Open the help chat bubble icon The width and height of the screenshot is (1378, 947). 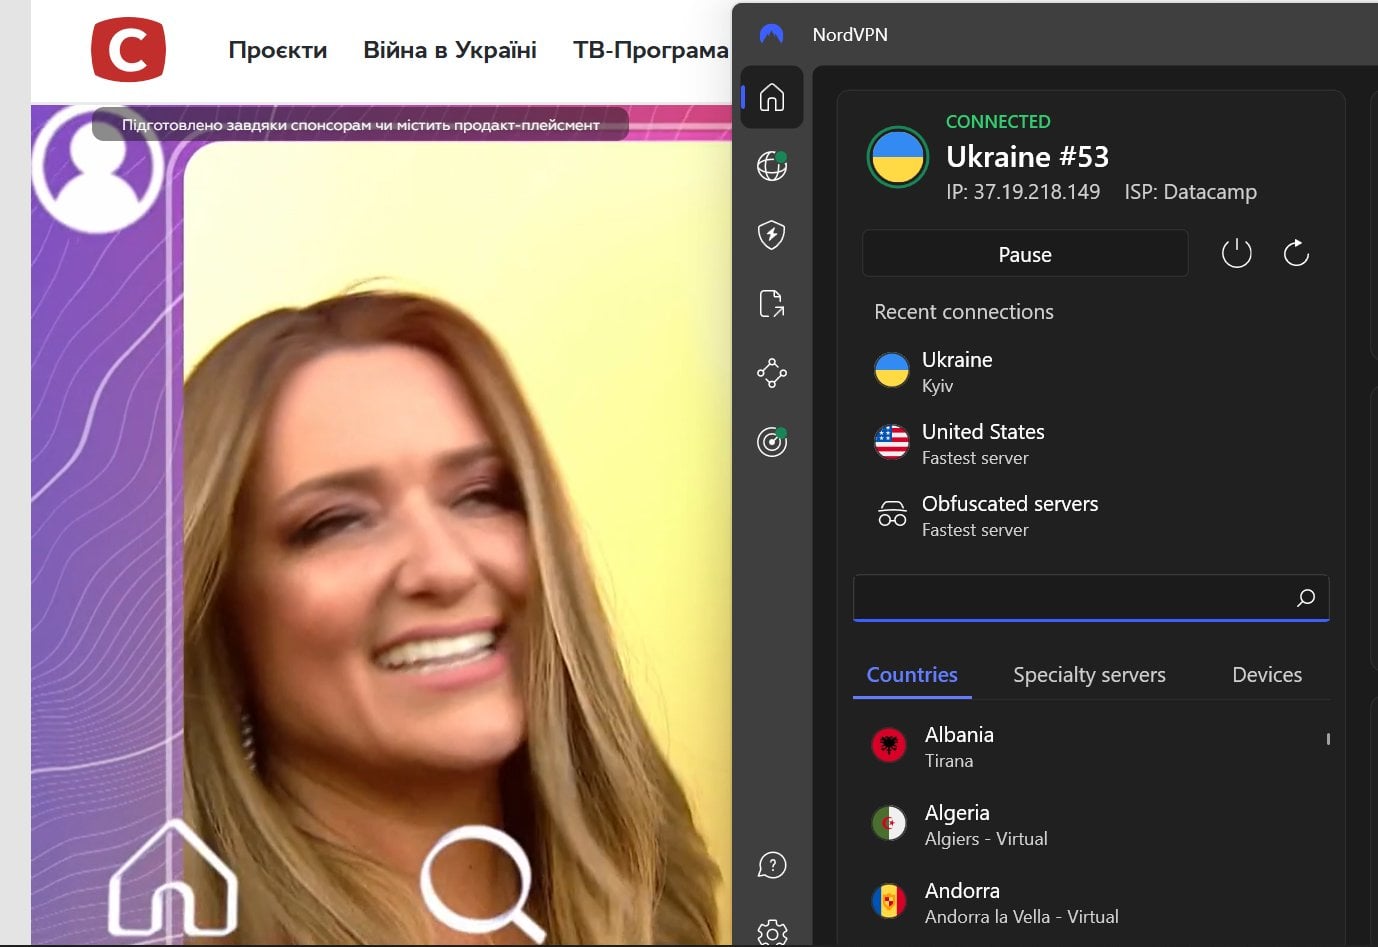click(x=771, y=865)
